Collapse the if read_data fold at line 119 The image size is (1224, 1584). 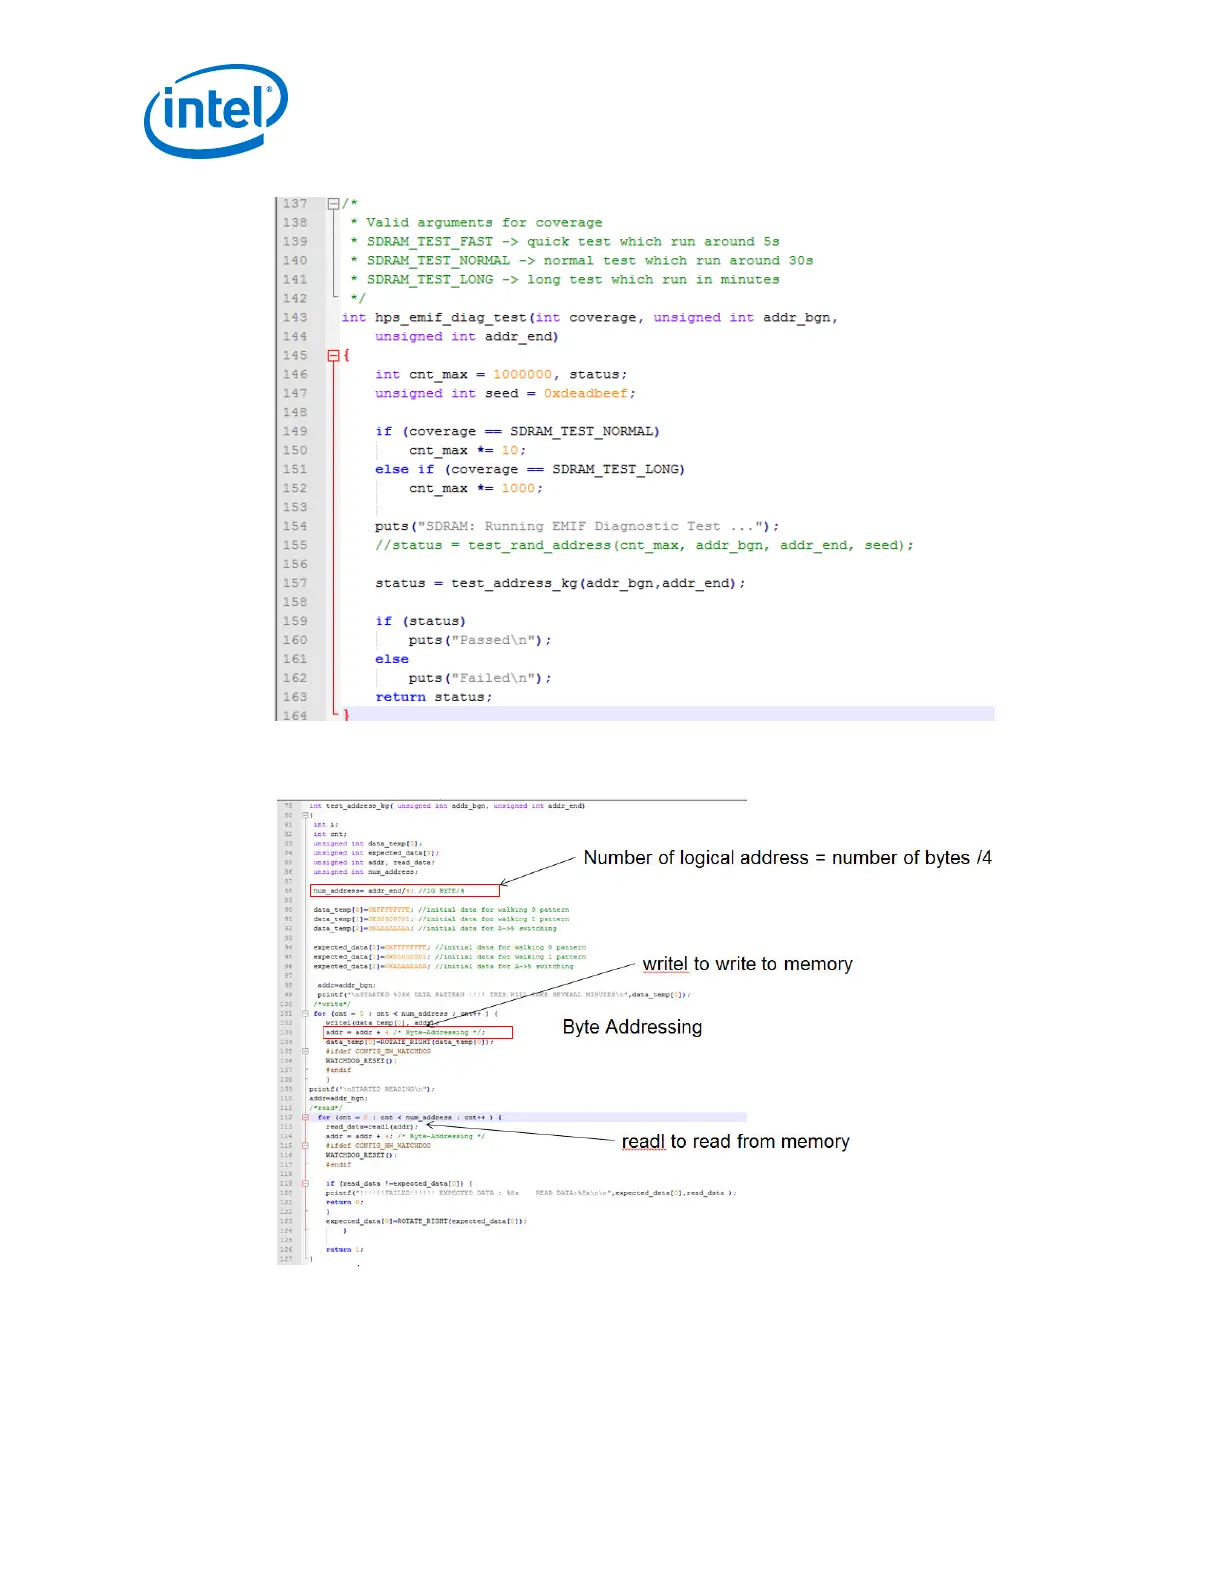(x=306, y=1183)
